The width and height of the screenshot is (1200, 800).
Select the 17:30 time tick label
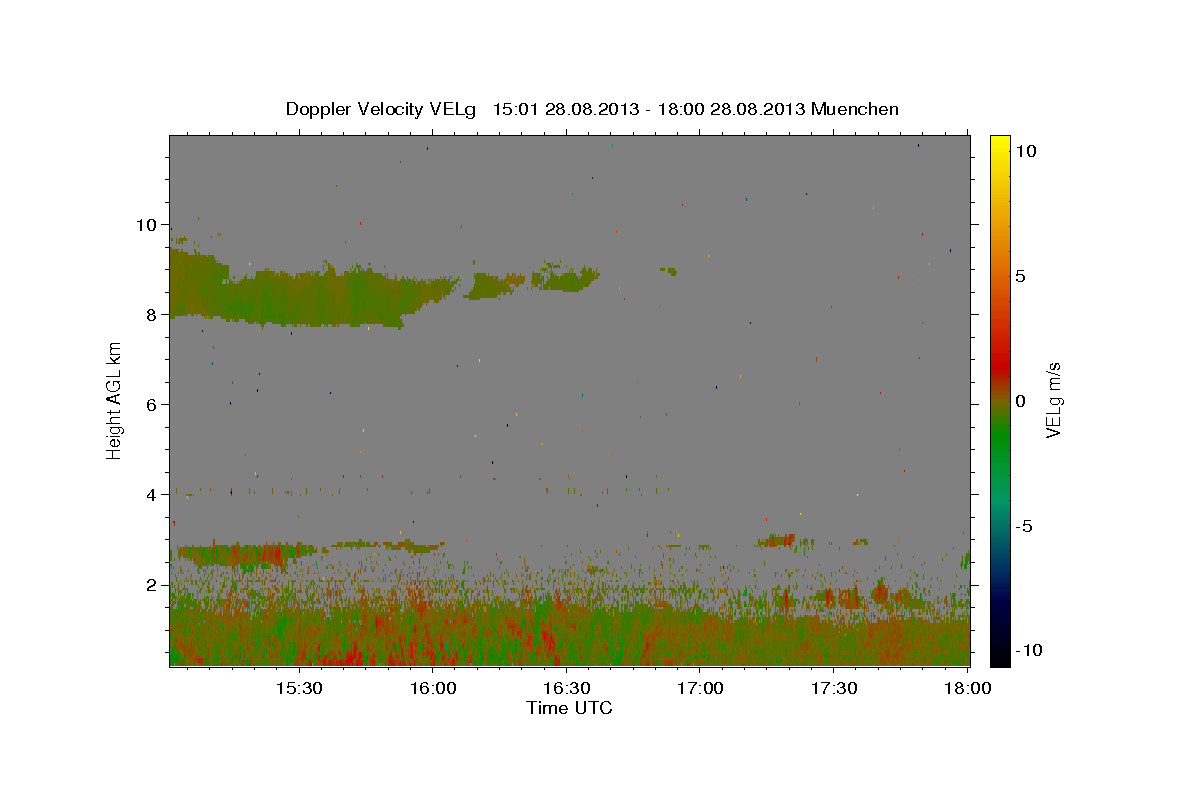coord(833,688)
